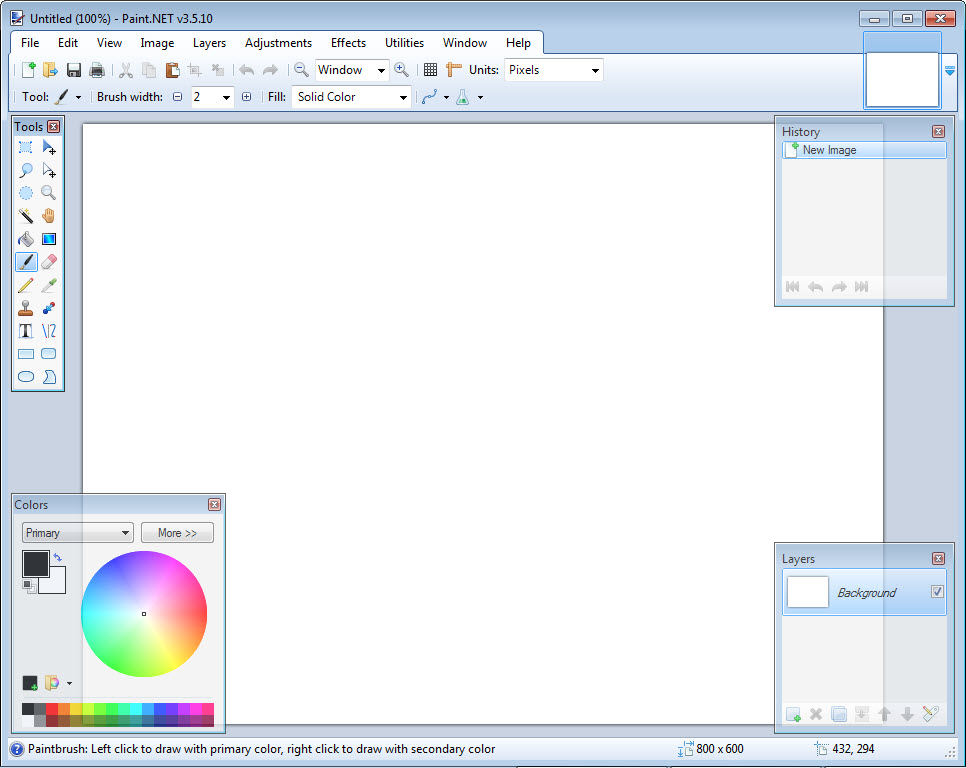Add a new layer in the Layers panel
Viewport: 966px width, 768px height.
point(793,714)
